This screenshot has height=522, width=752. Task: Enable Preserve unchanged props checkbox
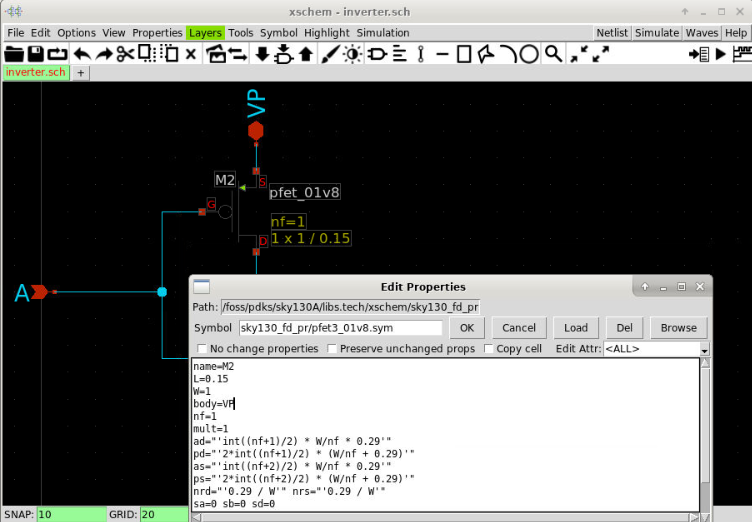pyautogui.click(x=332, y=348)
